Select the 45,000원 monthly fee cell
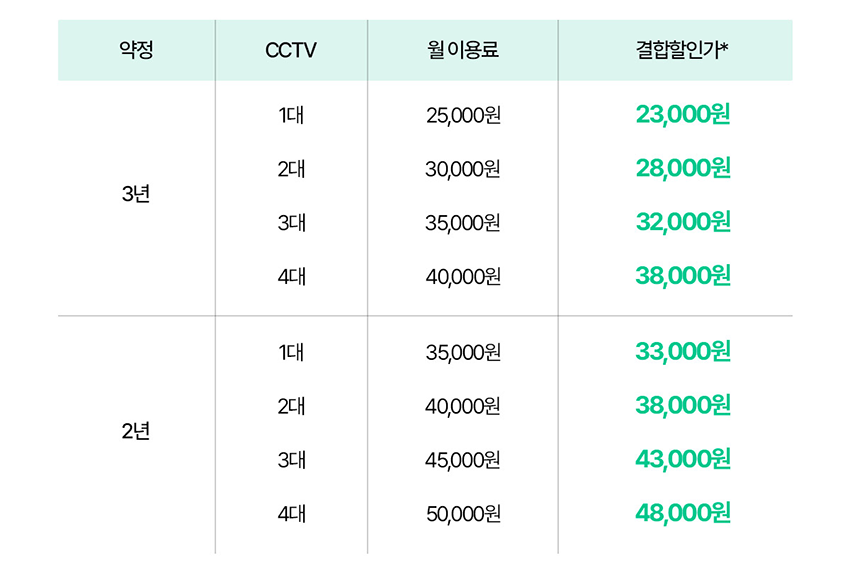This screenshot has height=575, width=850. pyautogui.click(x=463, y=460)
